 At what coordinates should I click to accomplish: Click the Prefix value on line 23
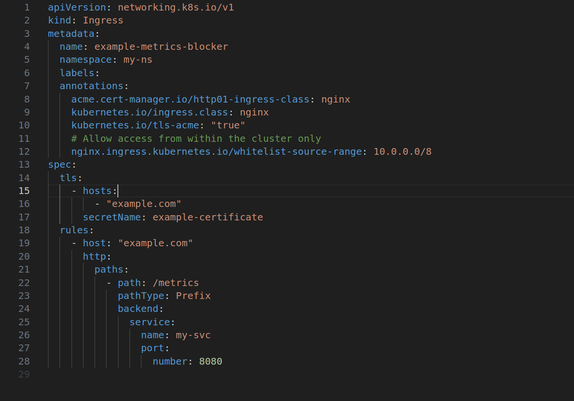(193, 296)
